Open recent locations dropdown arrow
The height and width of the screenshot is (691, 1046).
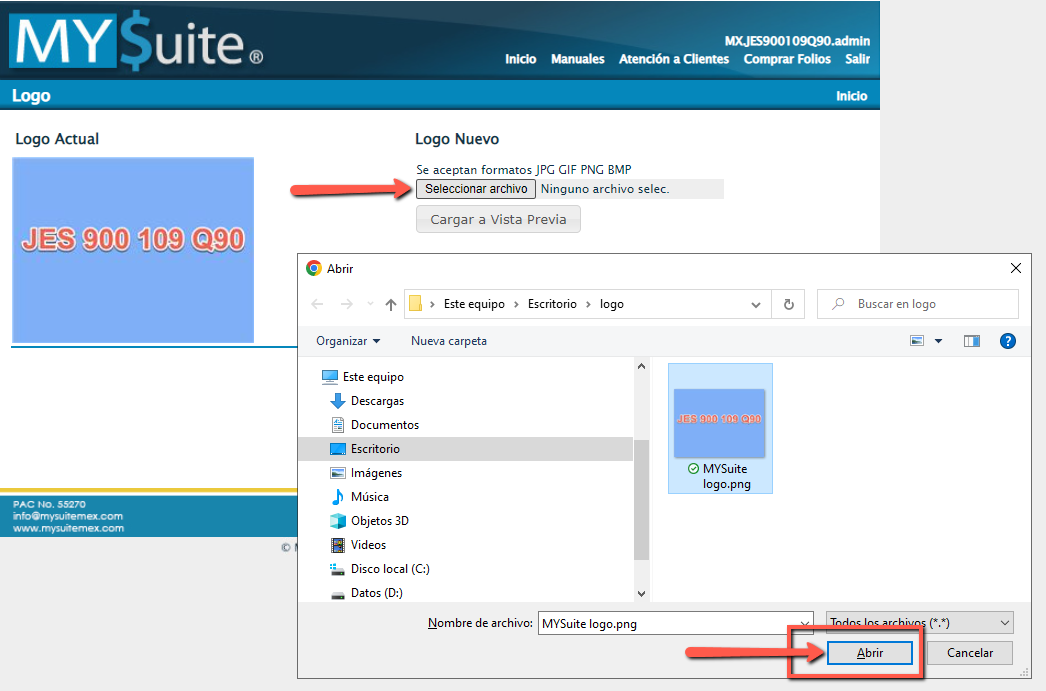tap(370, 304)
